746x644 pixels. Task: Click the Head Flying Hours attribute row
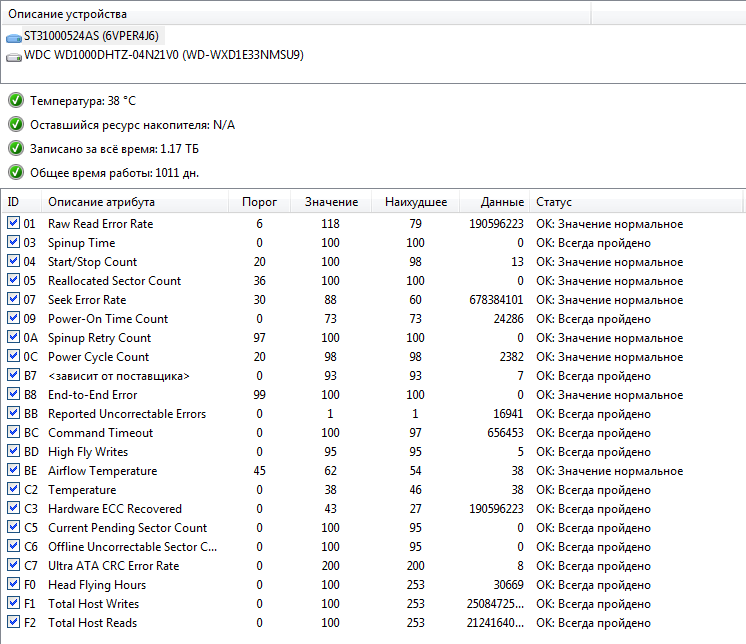pos(97,585)
